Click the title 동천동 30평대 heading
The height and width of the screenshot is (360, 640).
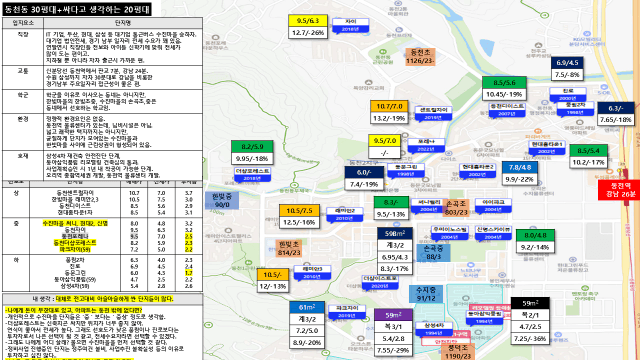[77, 9]
